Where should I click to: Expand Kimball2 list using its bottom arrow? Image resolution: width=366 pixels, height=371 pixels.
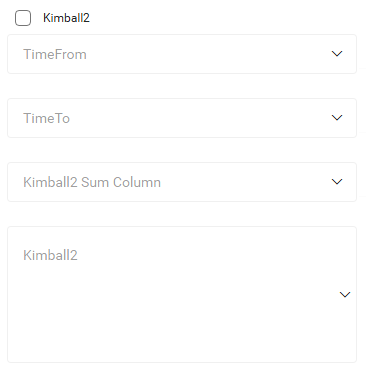tap(345, 294)
